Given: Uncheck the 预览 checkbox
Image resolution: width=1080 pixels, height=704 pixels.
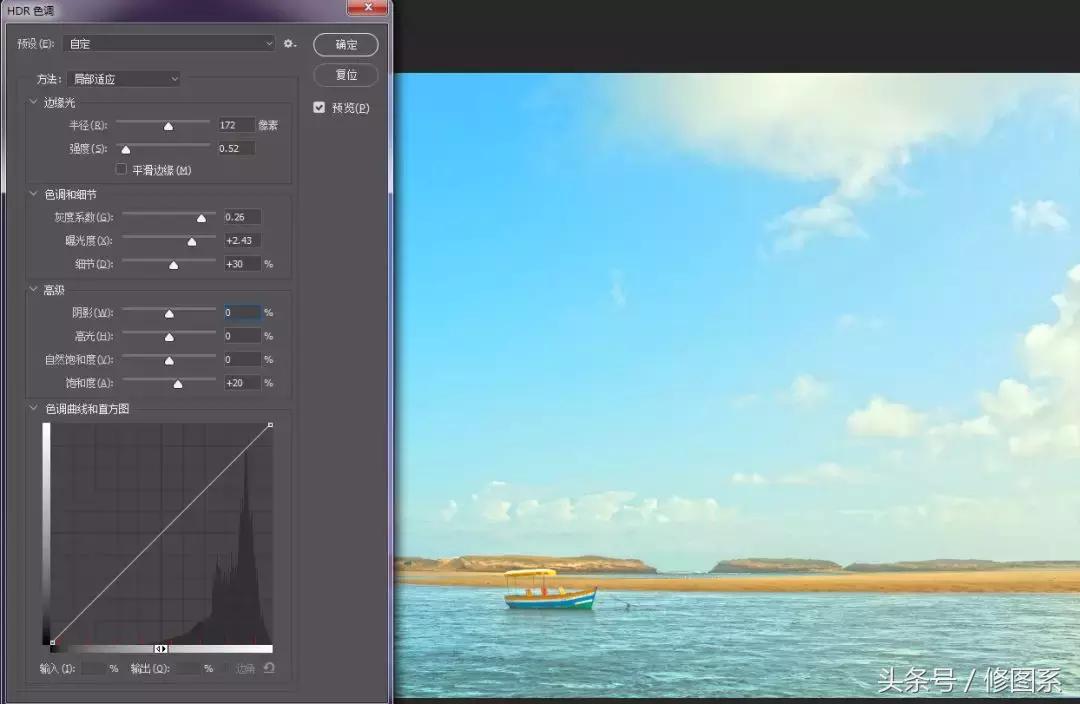Looking at the screenshot, I should click(x=319, y=107).
